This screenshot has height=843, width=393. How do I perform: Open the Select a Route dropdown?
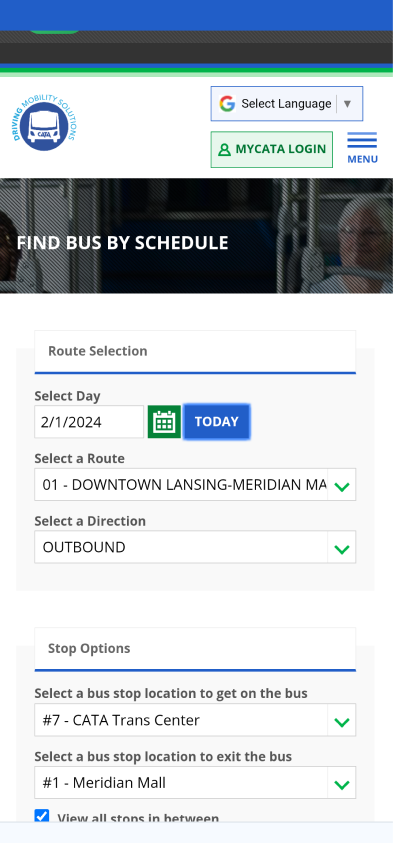(195, 484)
